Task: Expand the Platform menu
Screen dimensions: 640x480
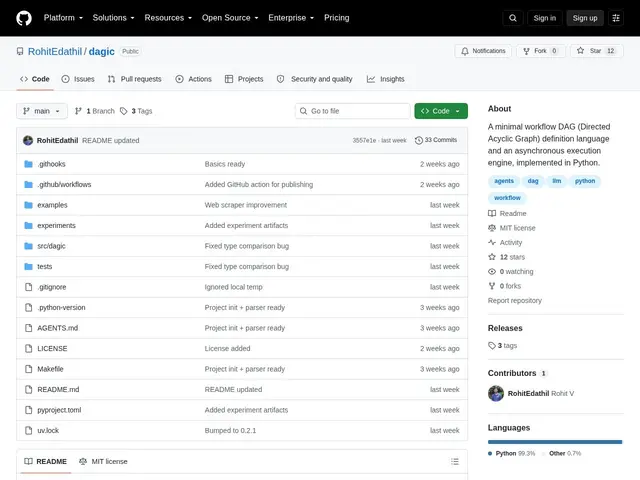Action: point(63,18)
